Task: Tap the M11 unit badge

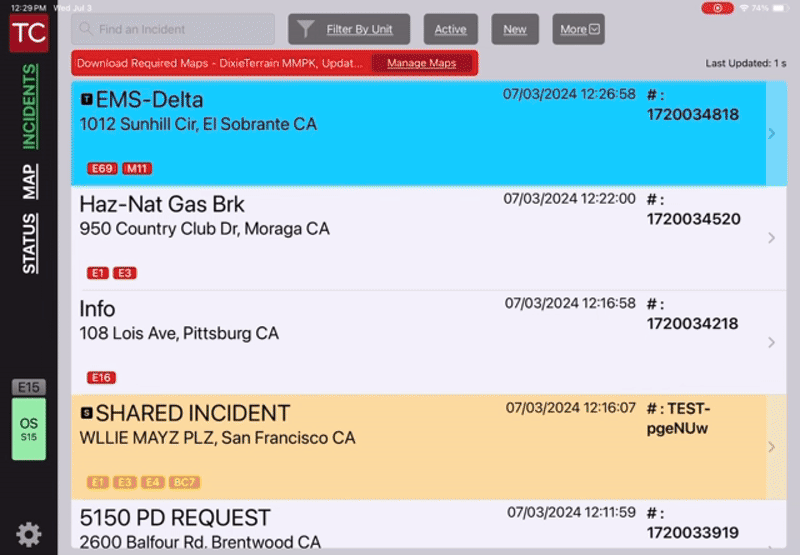Action: tap(137, 168)
